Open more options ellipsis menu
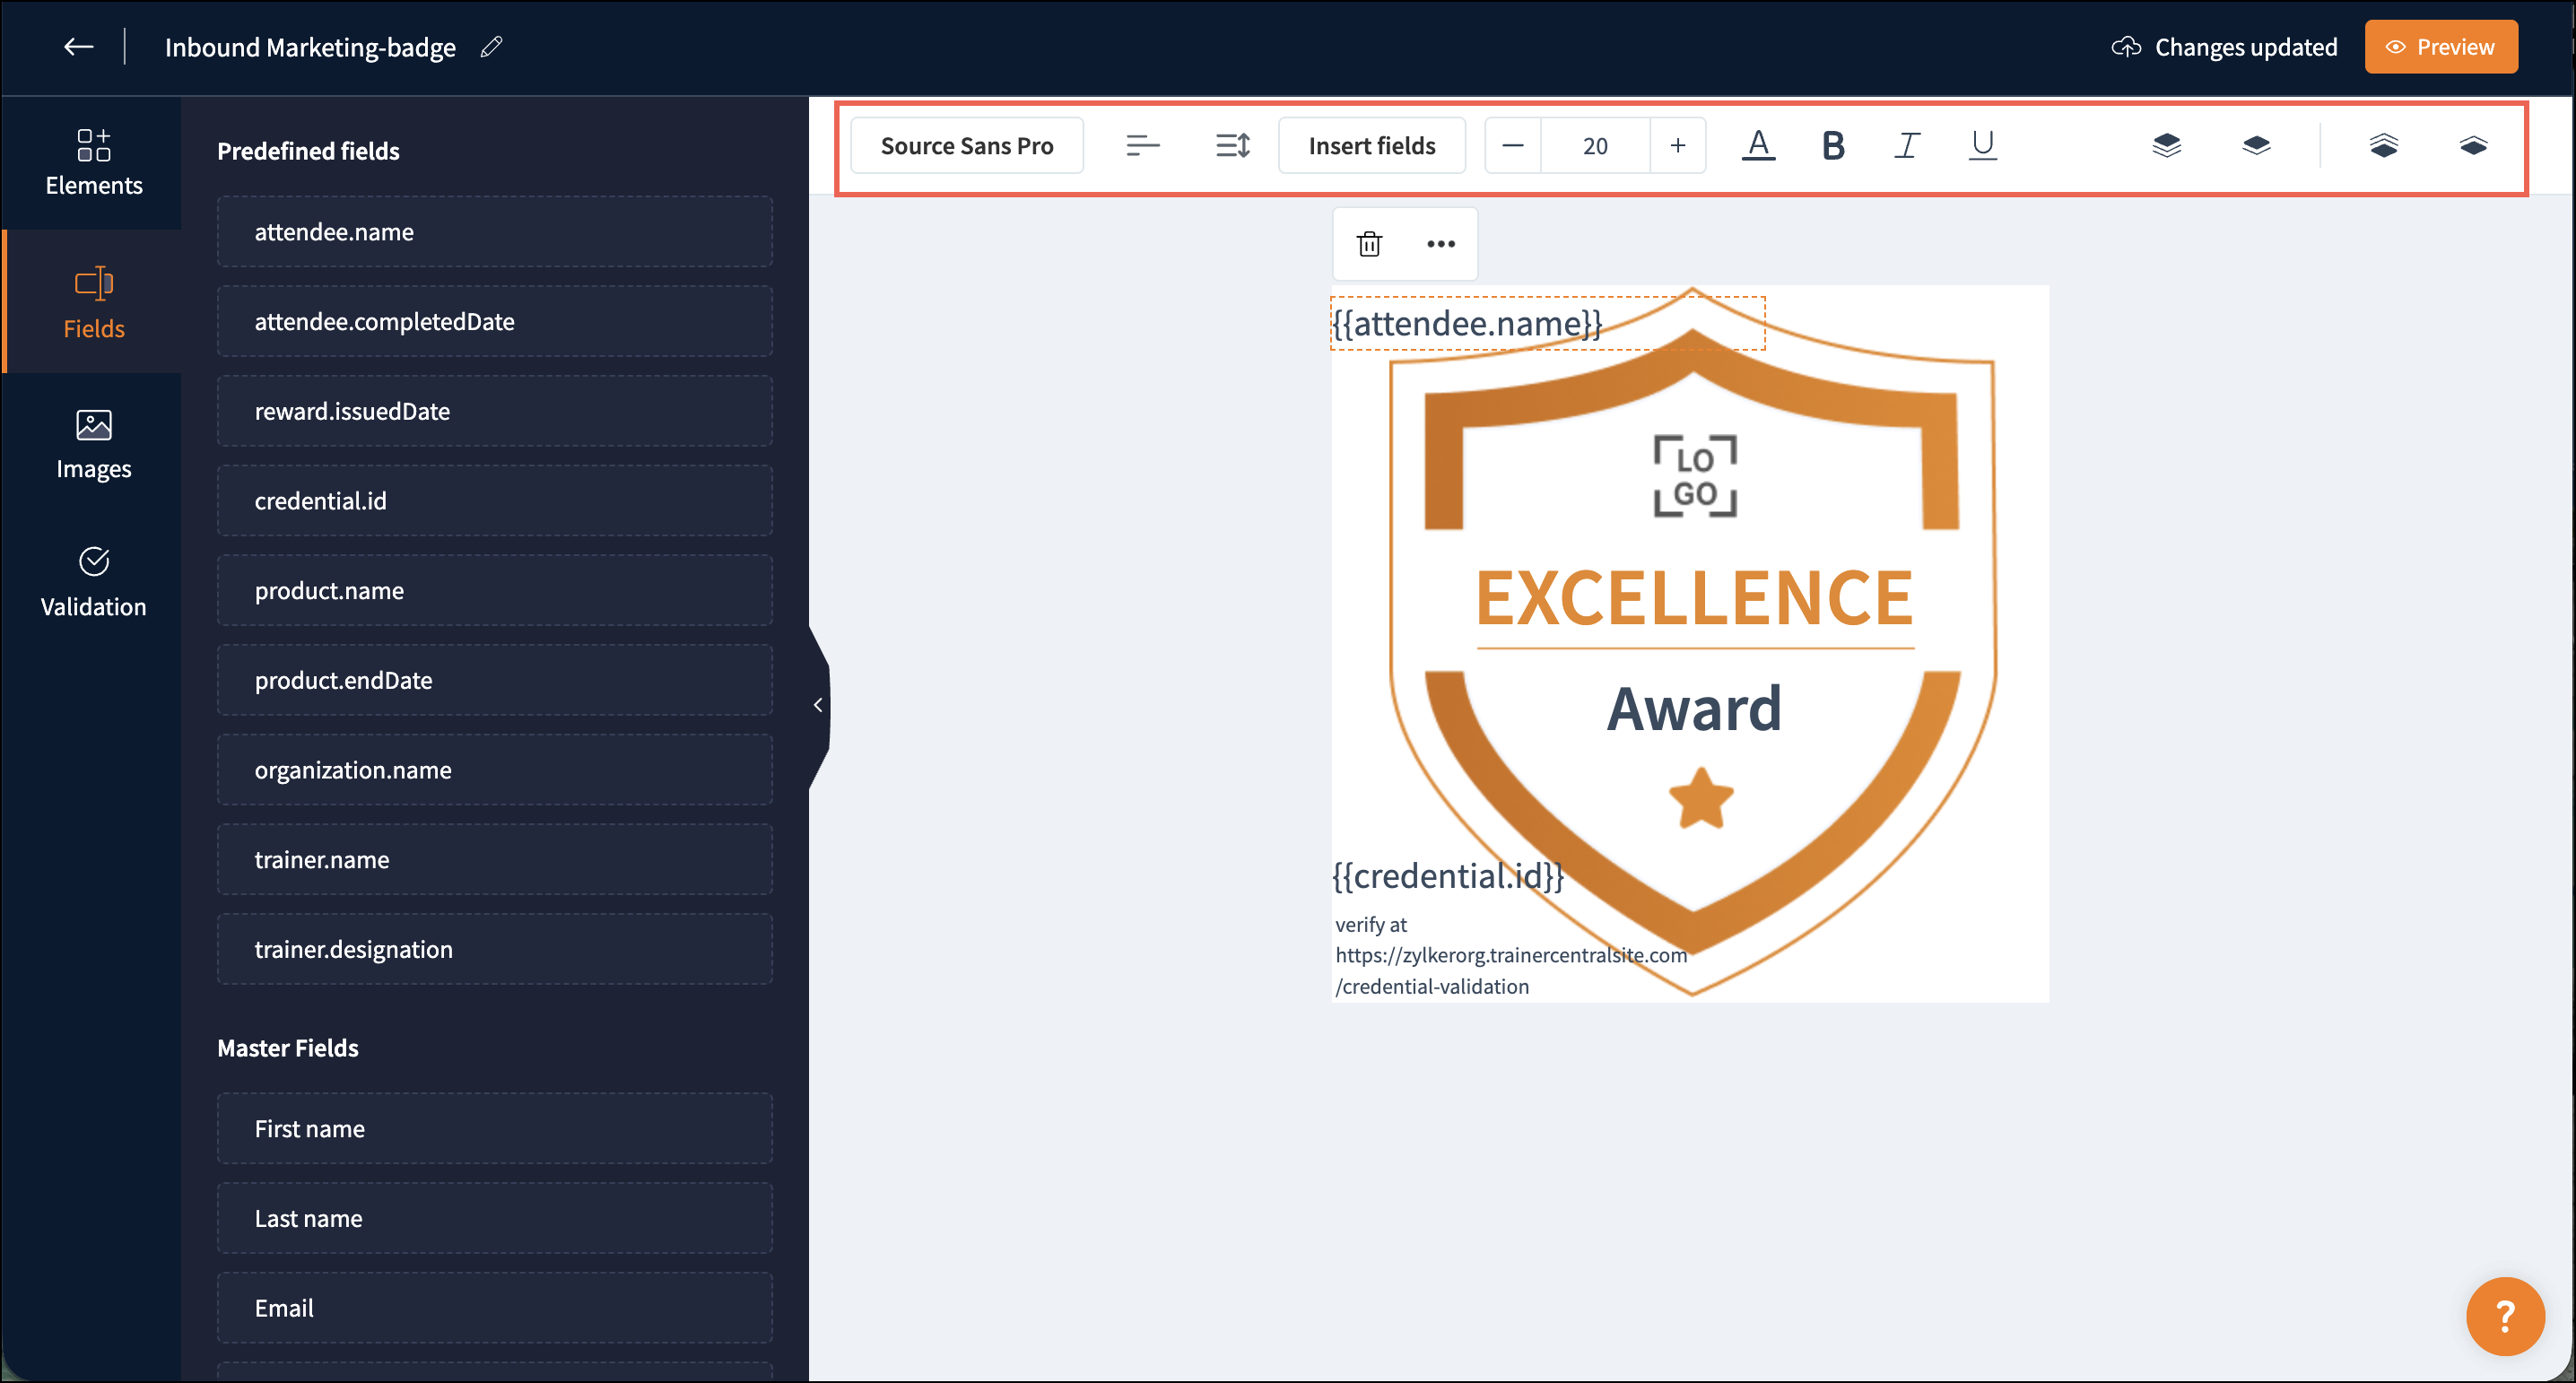The image size is (2576, 1383). 1440,244
